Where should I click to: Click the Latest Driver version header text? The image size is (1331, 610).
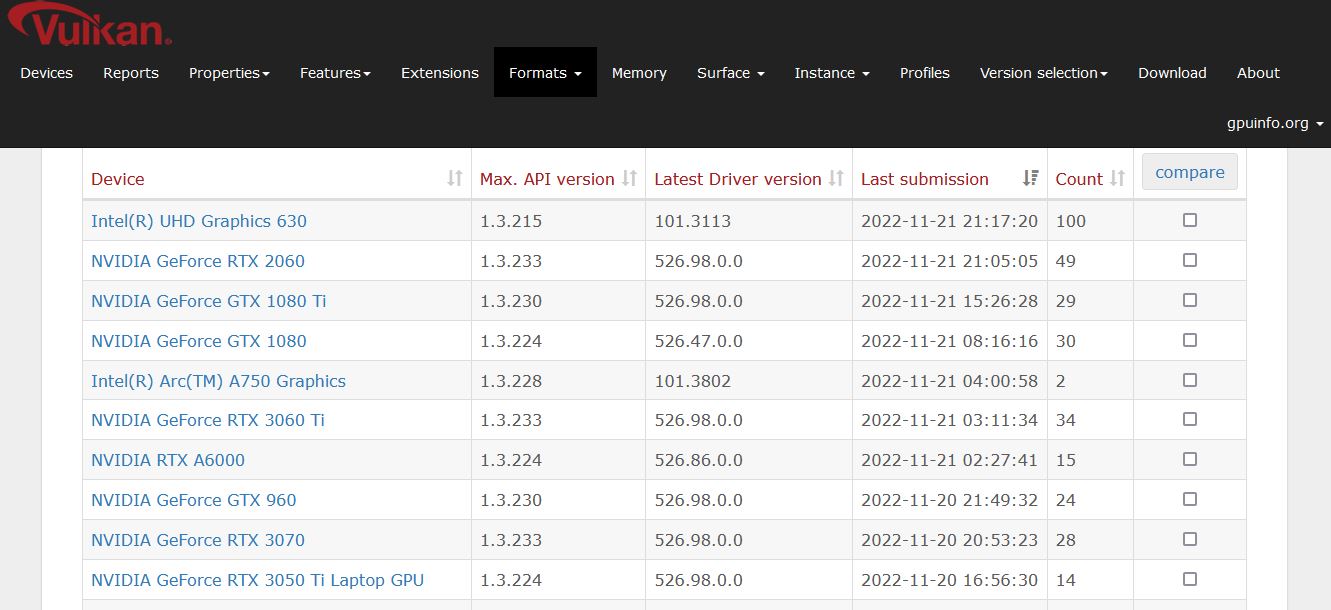738,179
